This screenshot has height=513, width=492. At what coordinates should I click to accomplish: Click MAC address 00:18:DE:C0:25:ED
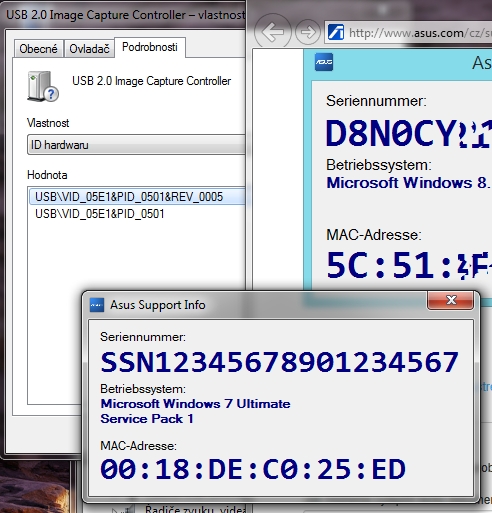click(x=253, y=469)
